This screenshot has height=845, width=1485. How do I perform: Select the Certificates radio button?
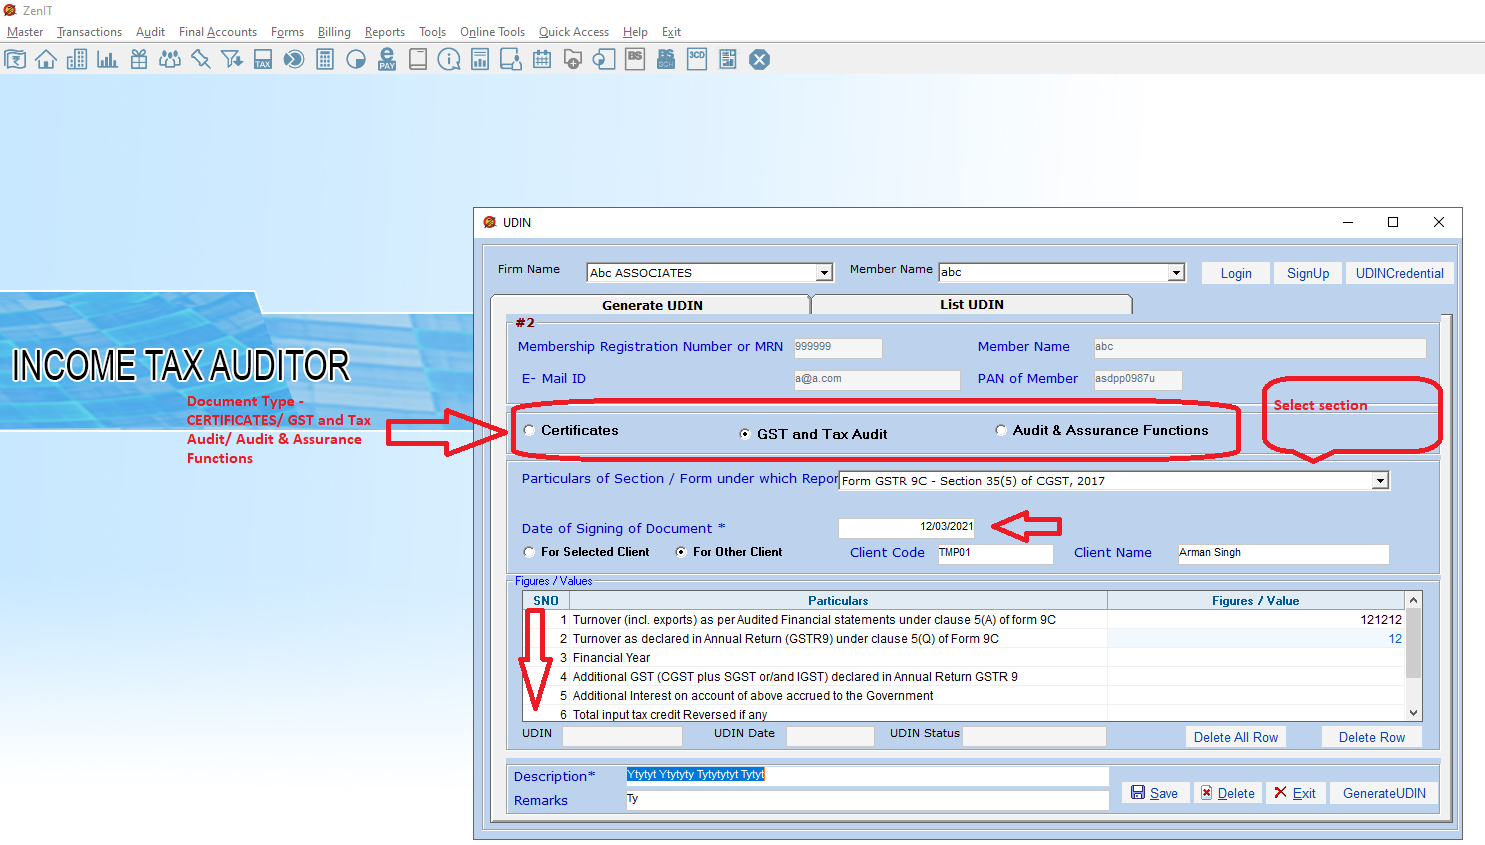[x=529, y=431]
